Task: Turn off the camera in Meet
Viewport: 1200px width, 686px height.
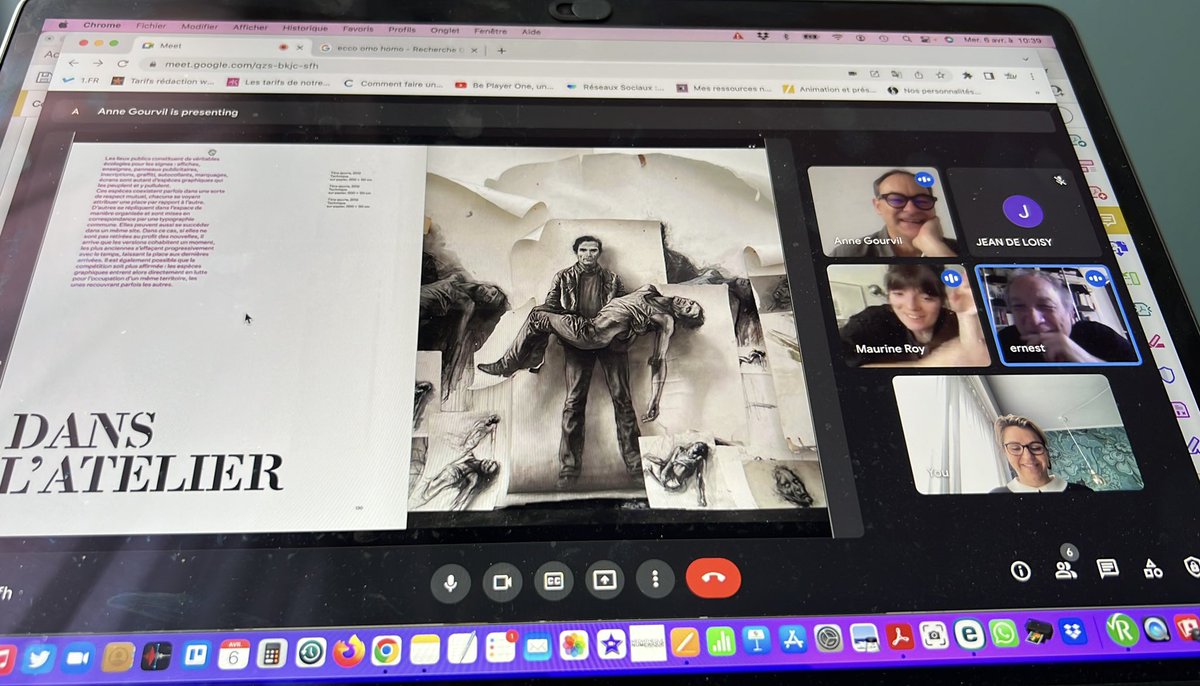Action: click(x=502, y=582)
